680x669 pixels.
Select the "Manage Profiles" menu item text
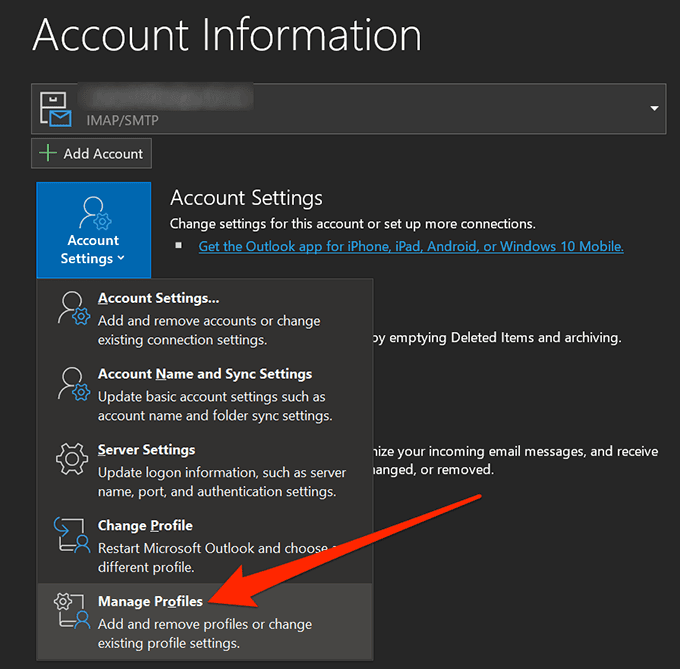coord(150,602)
